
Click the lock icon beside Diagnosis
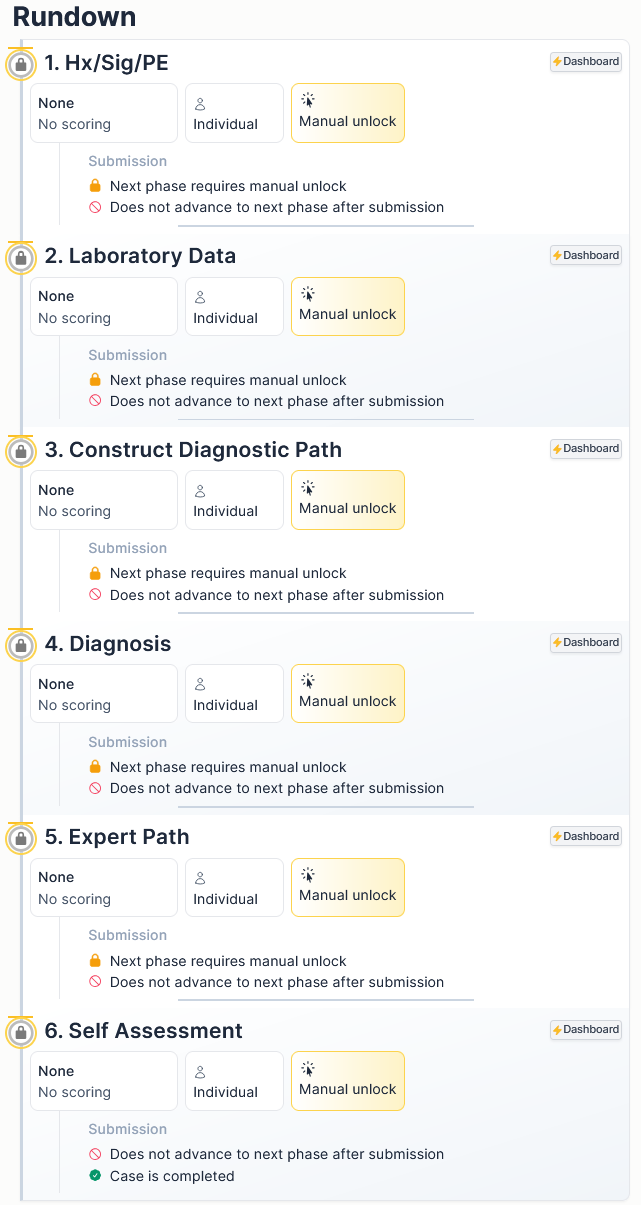(x=21, y=646)
